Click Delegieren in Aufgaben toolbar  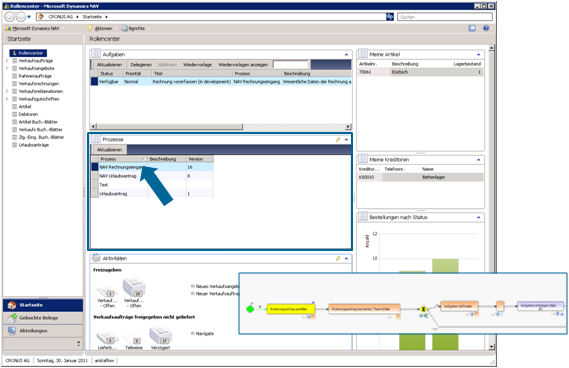pos(141,65)
